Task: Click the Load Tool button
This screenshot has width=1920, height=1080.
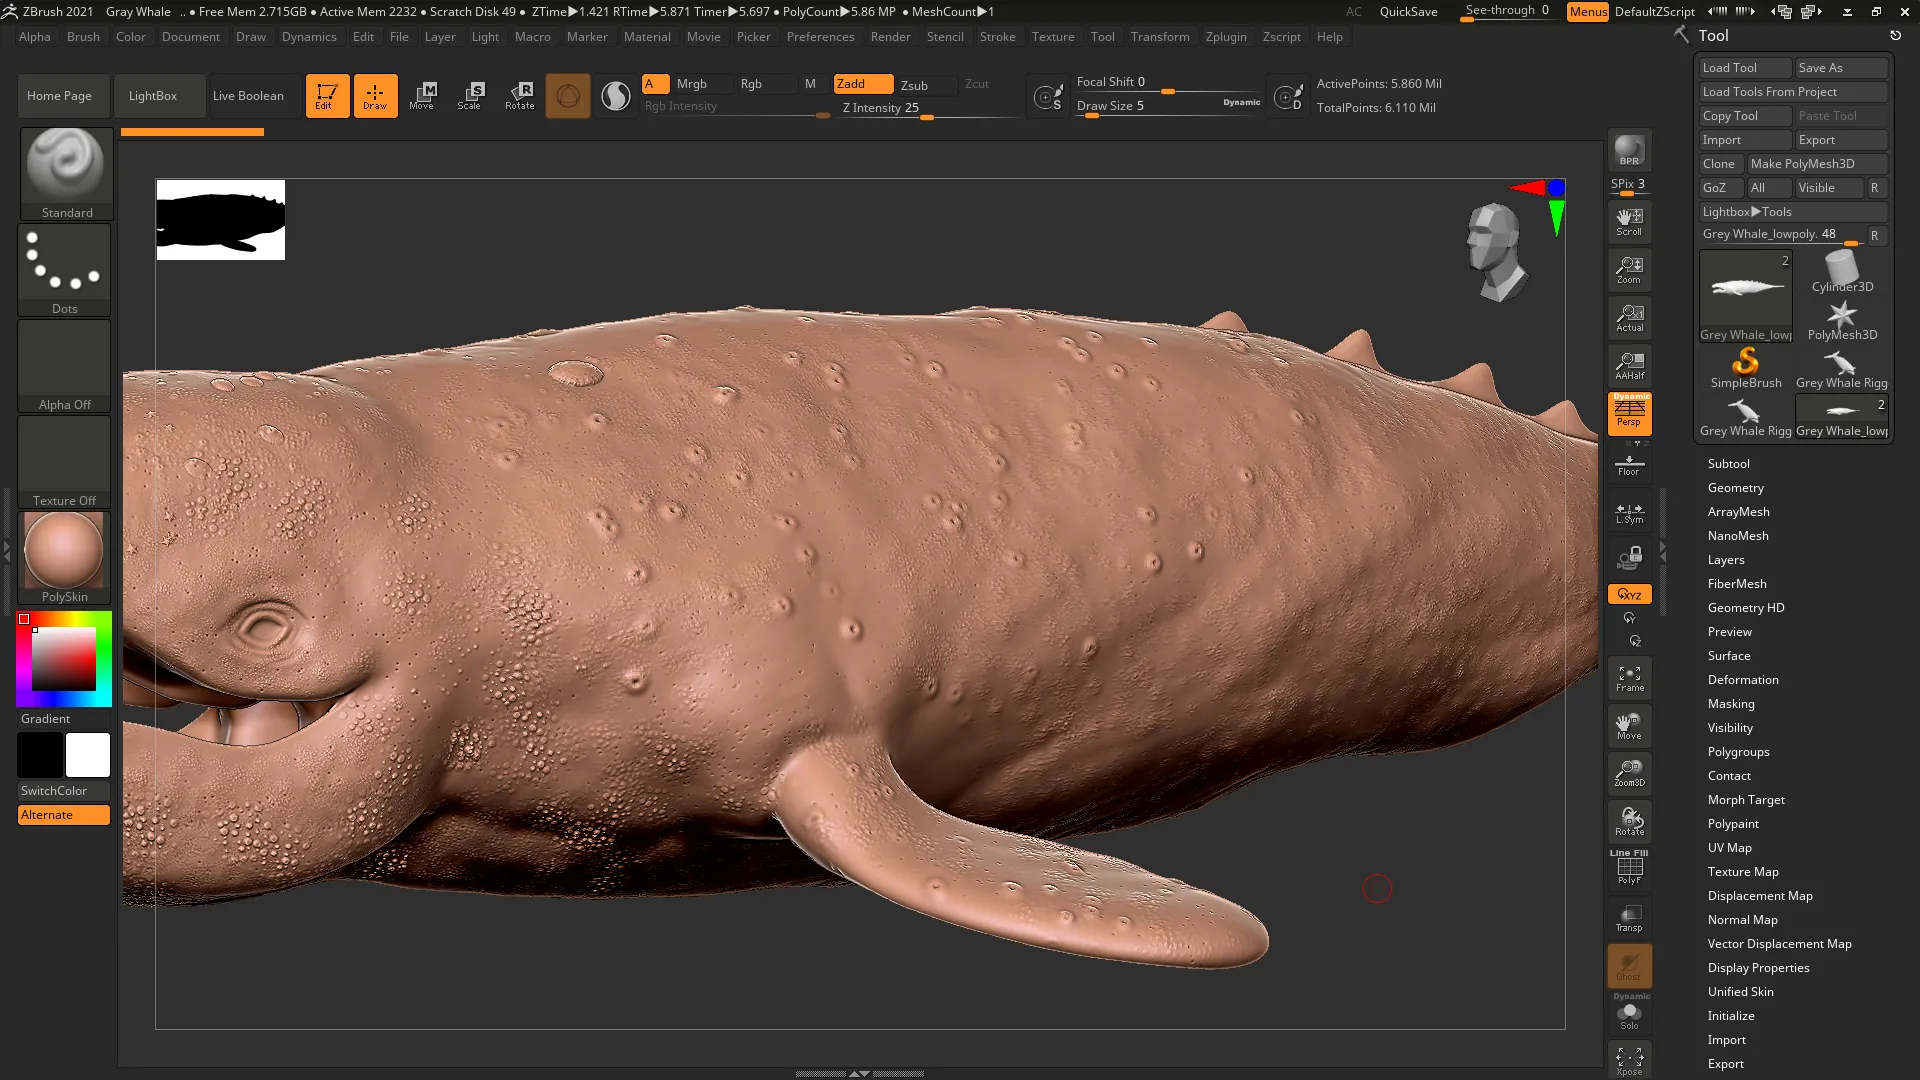Action: point(1745,68)
